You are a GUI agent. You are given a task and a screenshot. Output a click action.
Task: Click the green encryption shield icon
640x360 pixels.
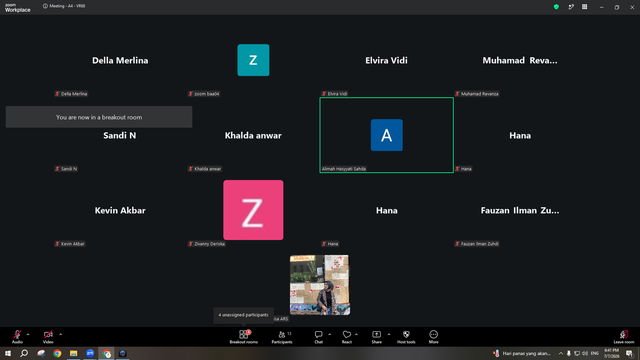[x=556, y=7]
